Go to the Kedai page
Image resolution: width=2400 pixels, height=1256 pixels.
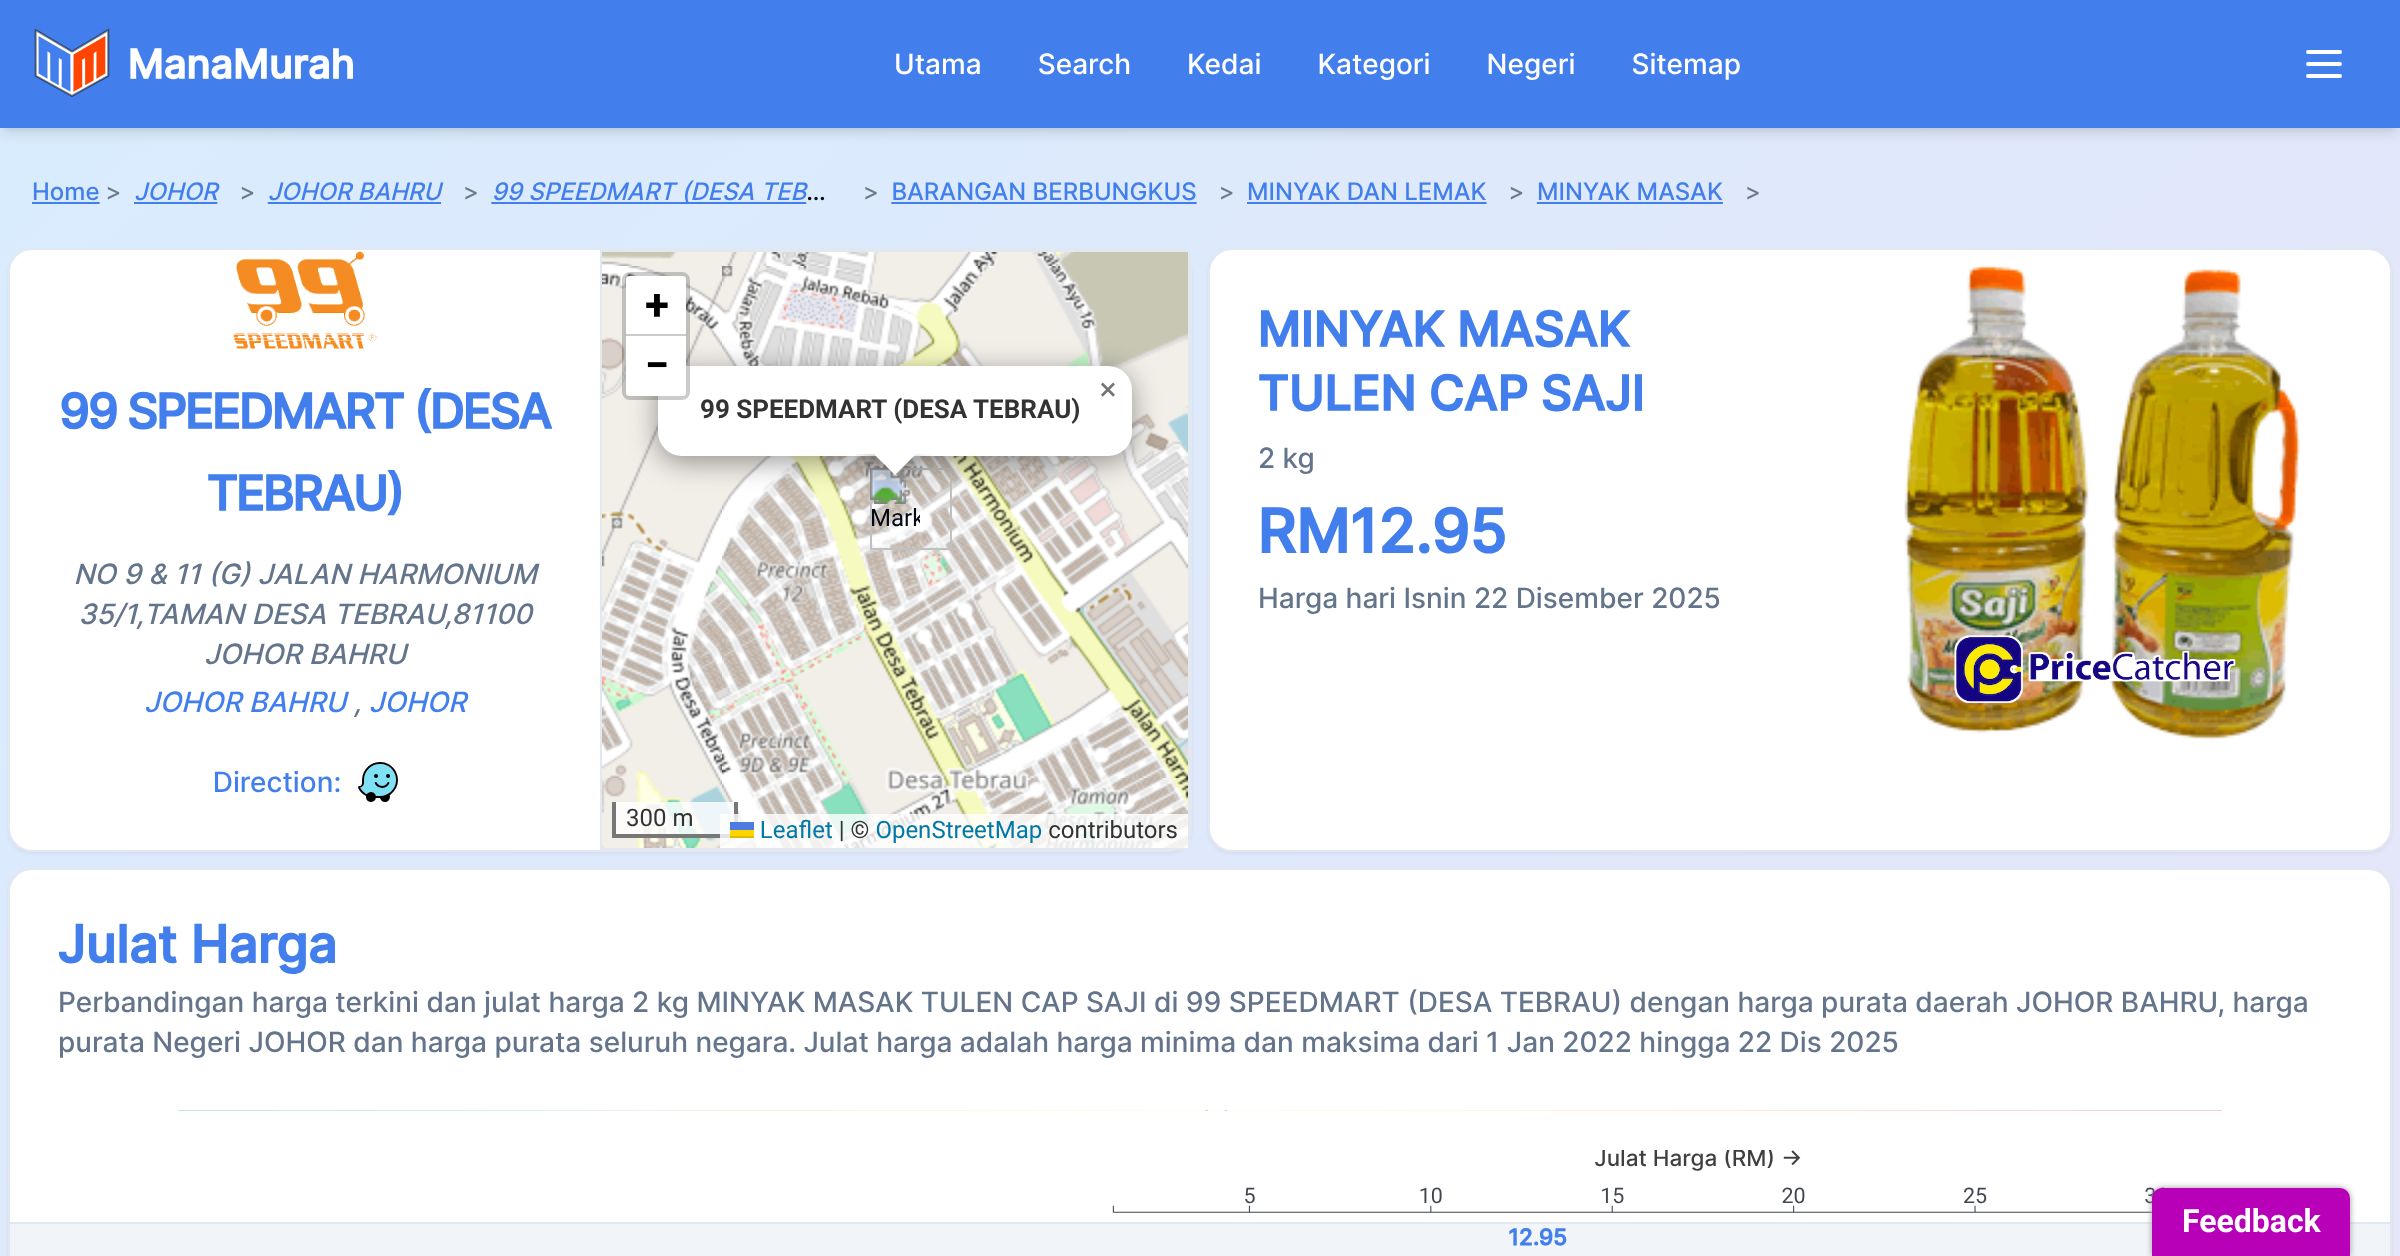(x=1223, y=64)
